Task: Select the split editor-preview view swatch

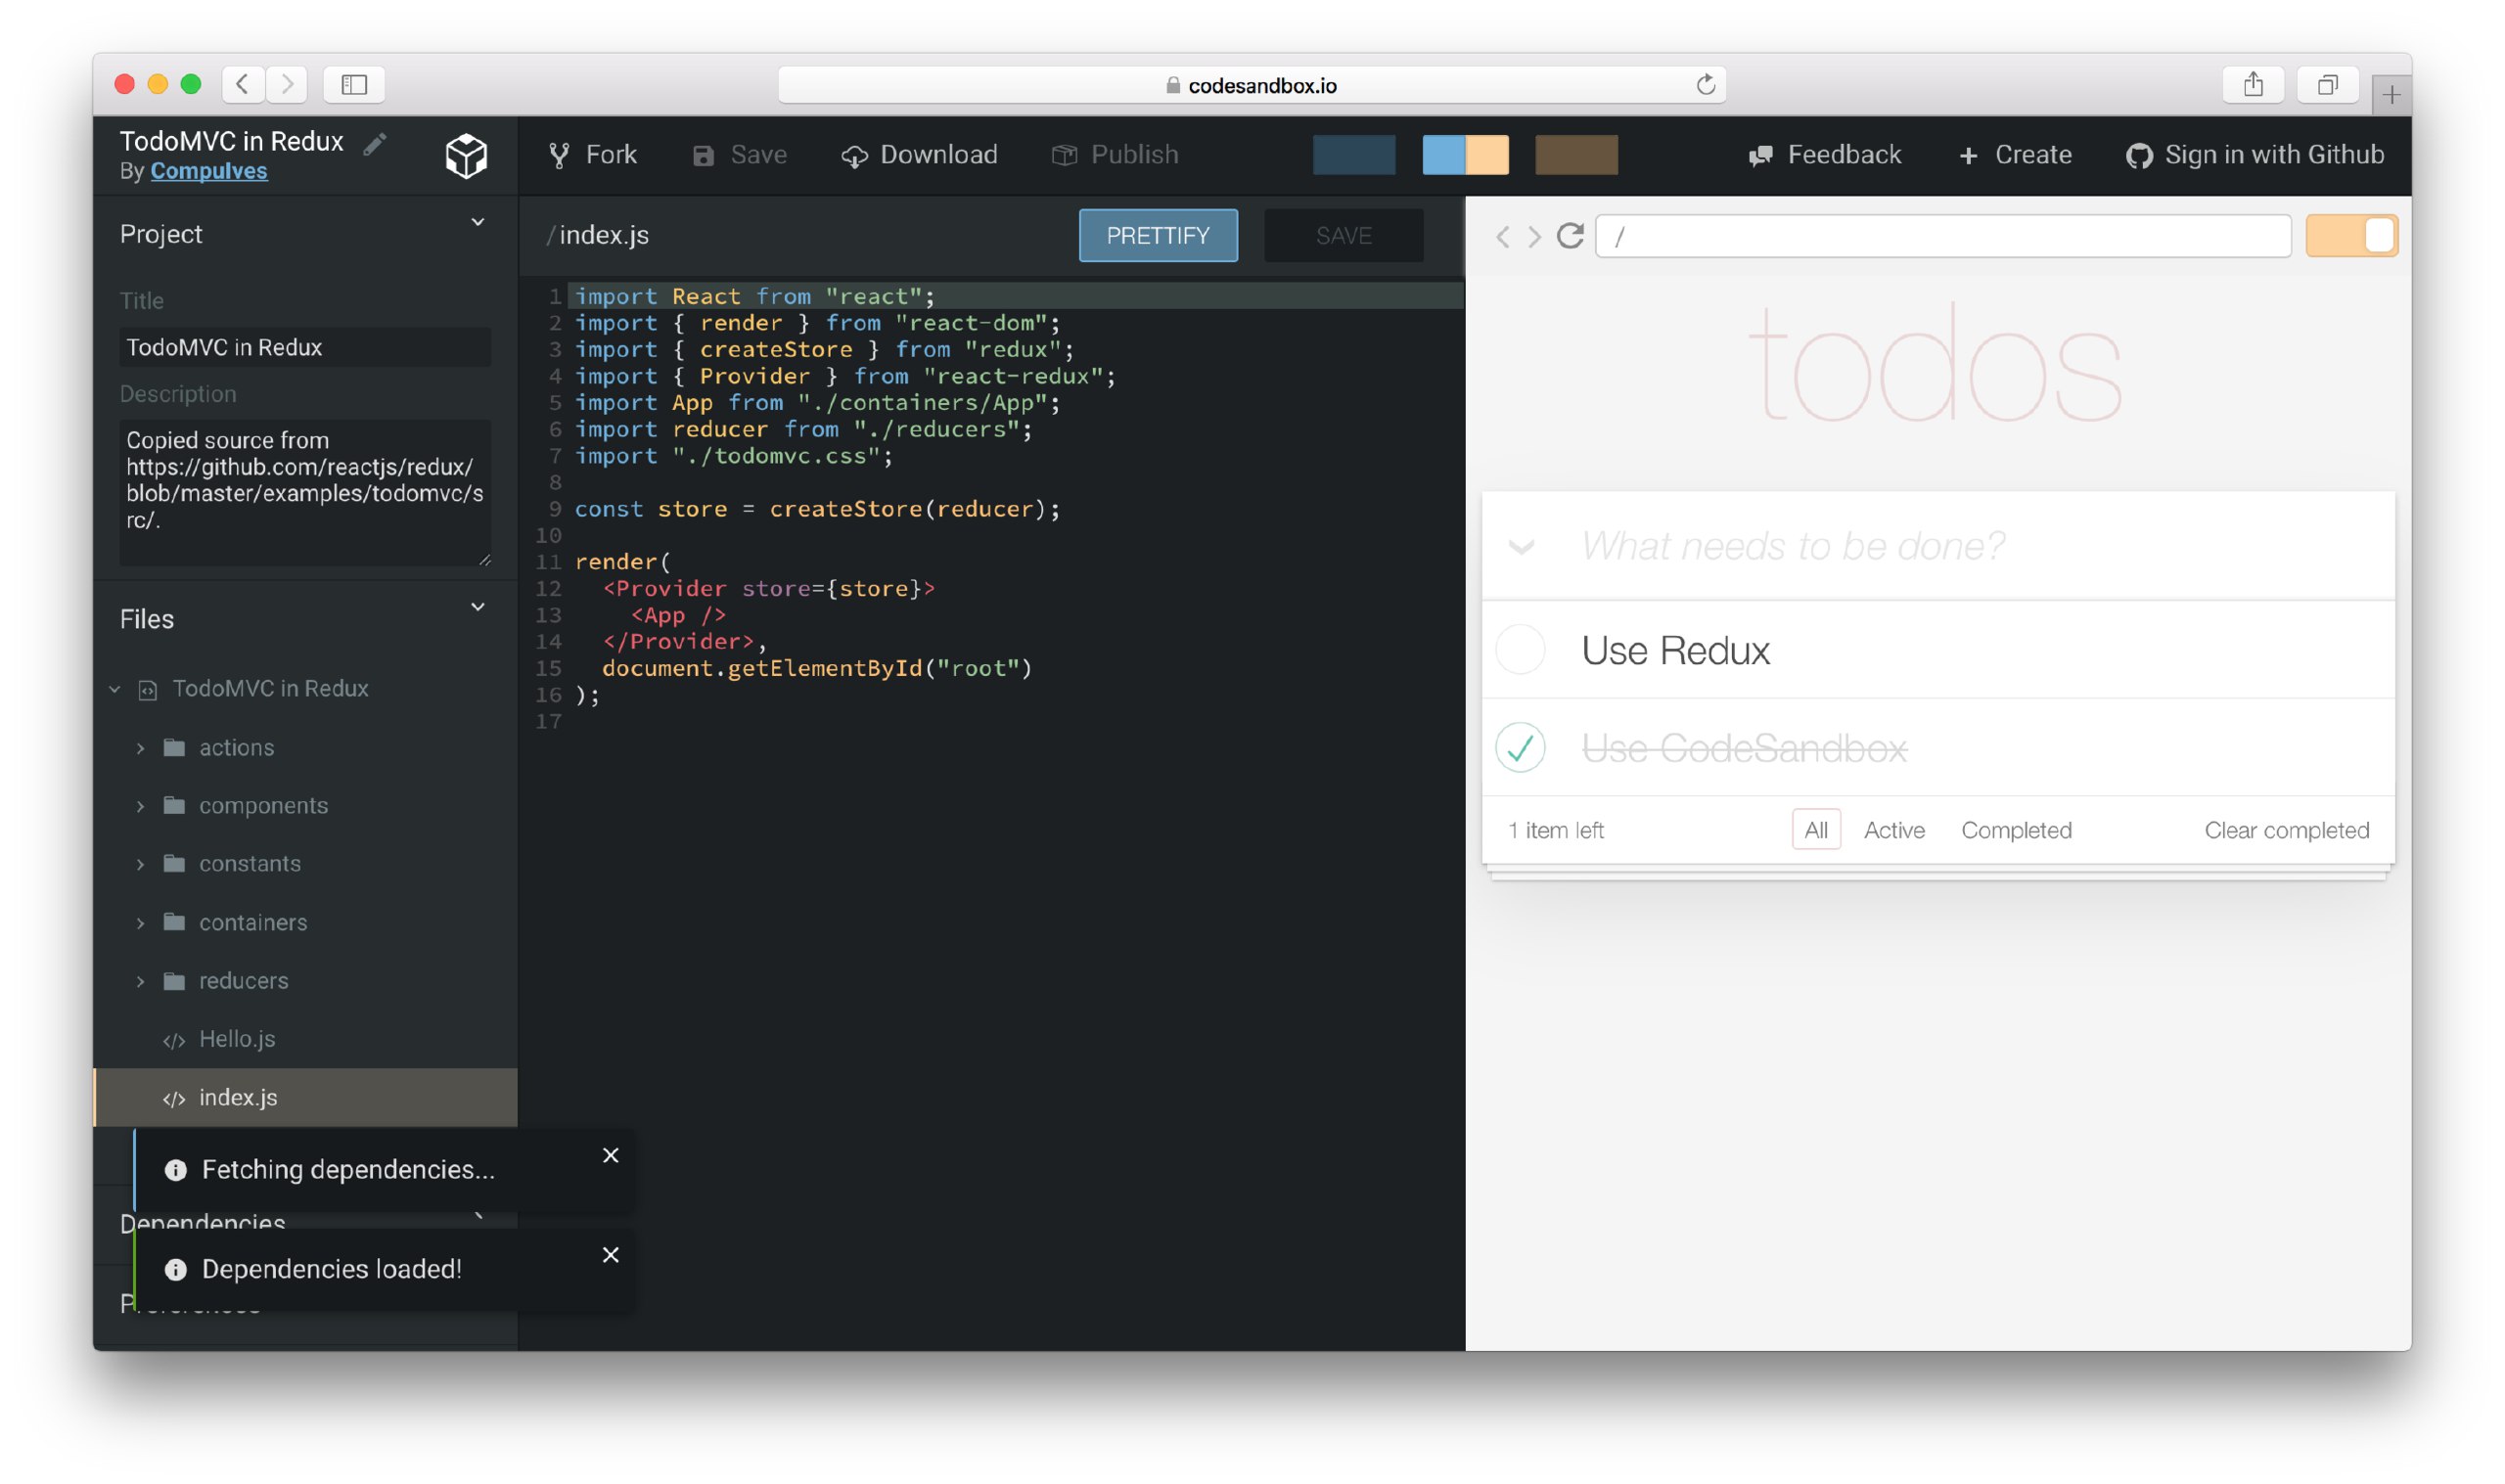Action: click(1465, 155)
